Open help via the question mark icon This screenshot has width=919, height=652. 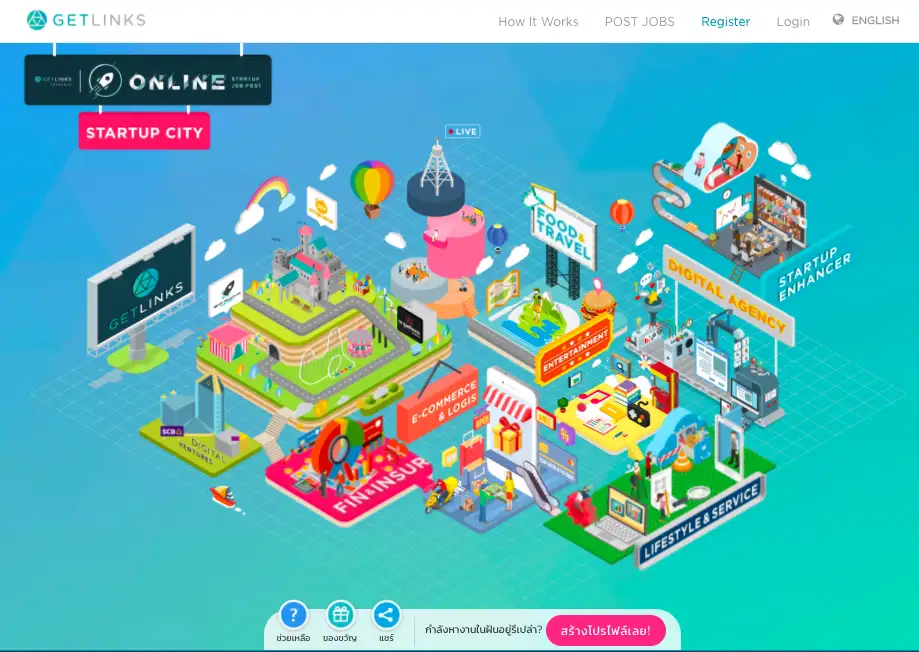tap(293, 615)
